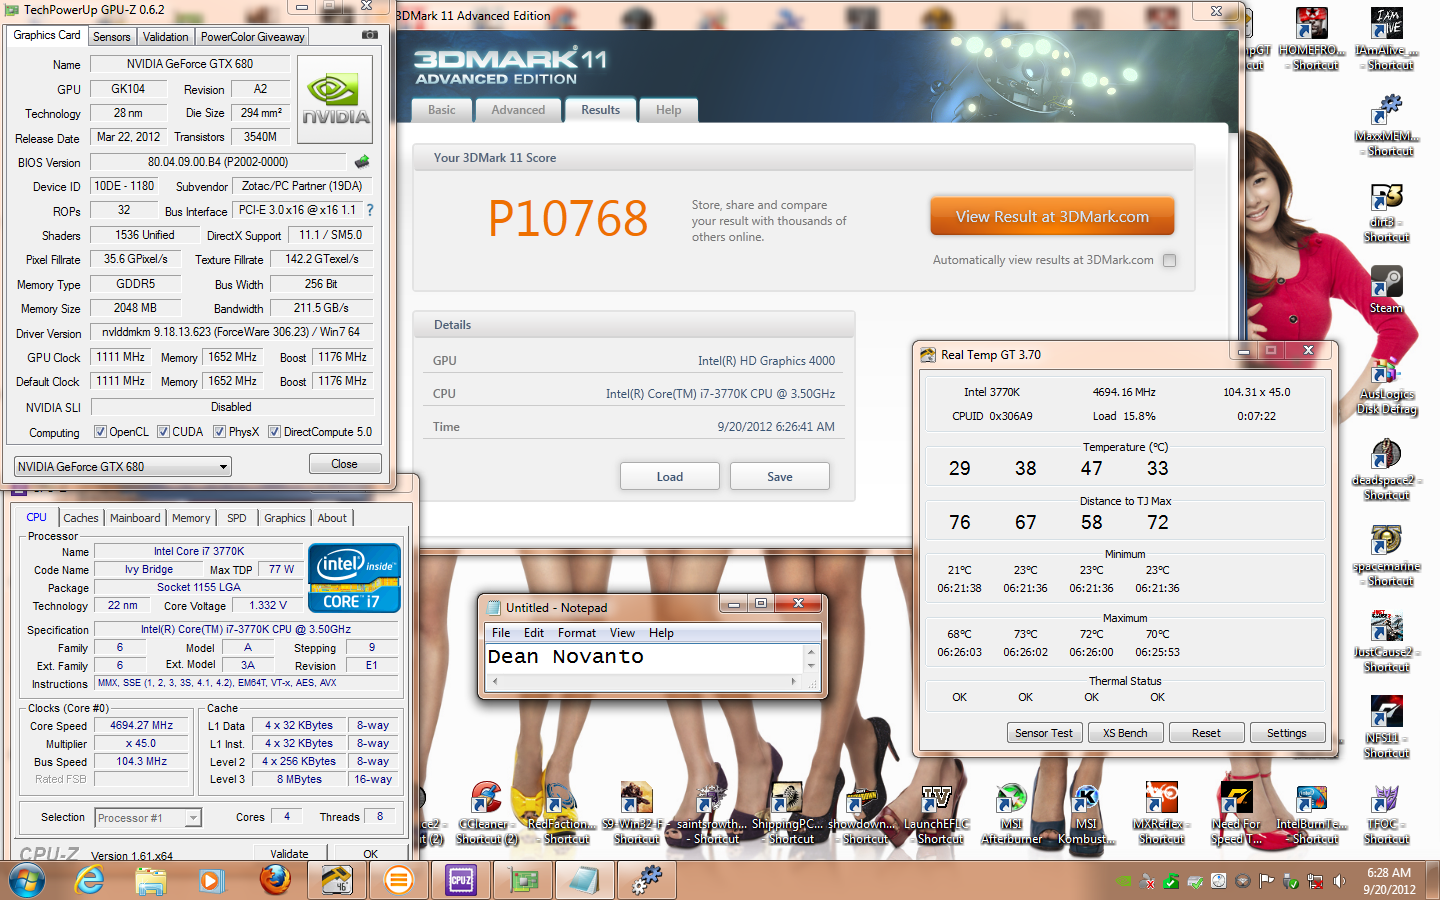The image size is (1440, 900).
Task: Open the Need For Speed shortcut icon
Action: coord(1236,814)
